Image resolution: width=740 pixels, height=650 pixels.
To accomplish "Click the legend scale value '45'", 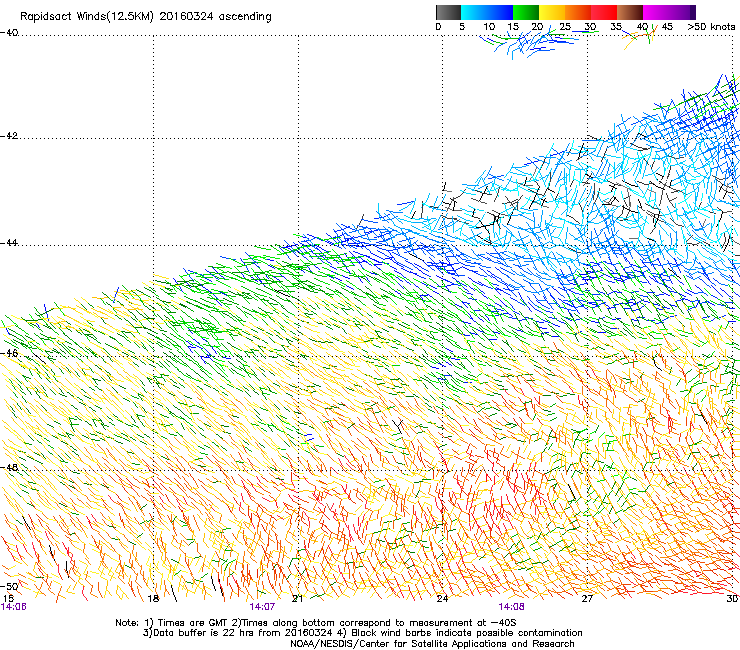I will pos(667,27).
